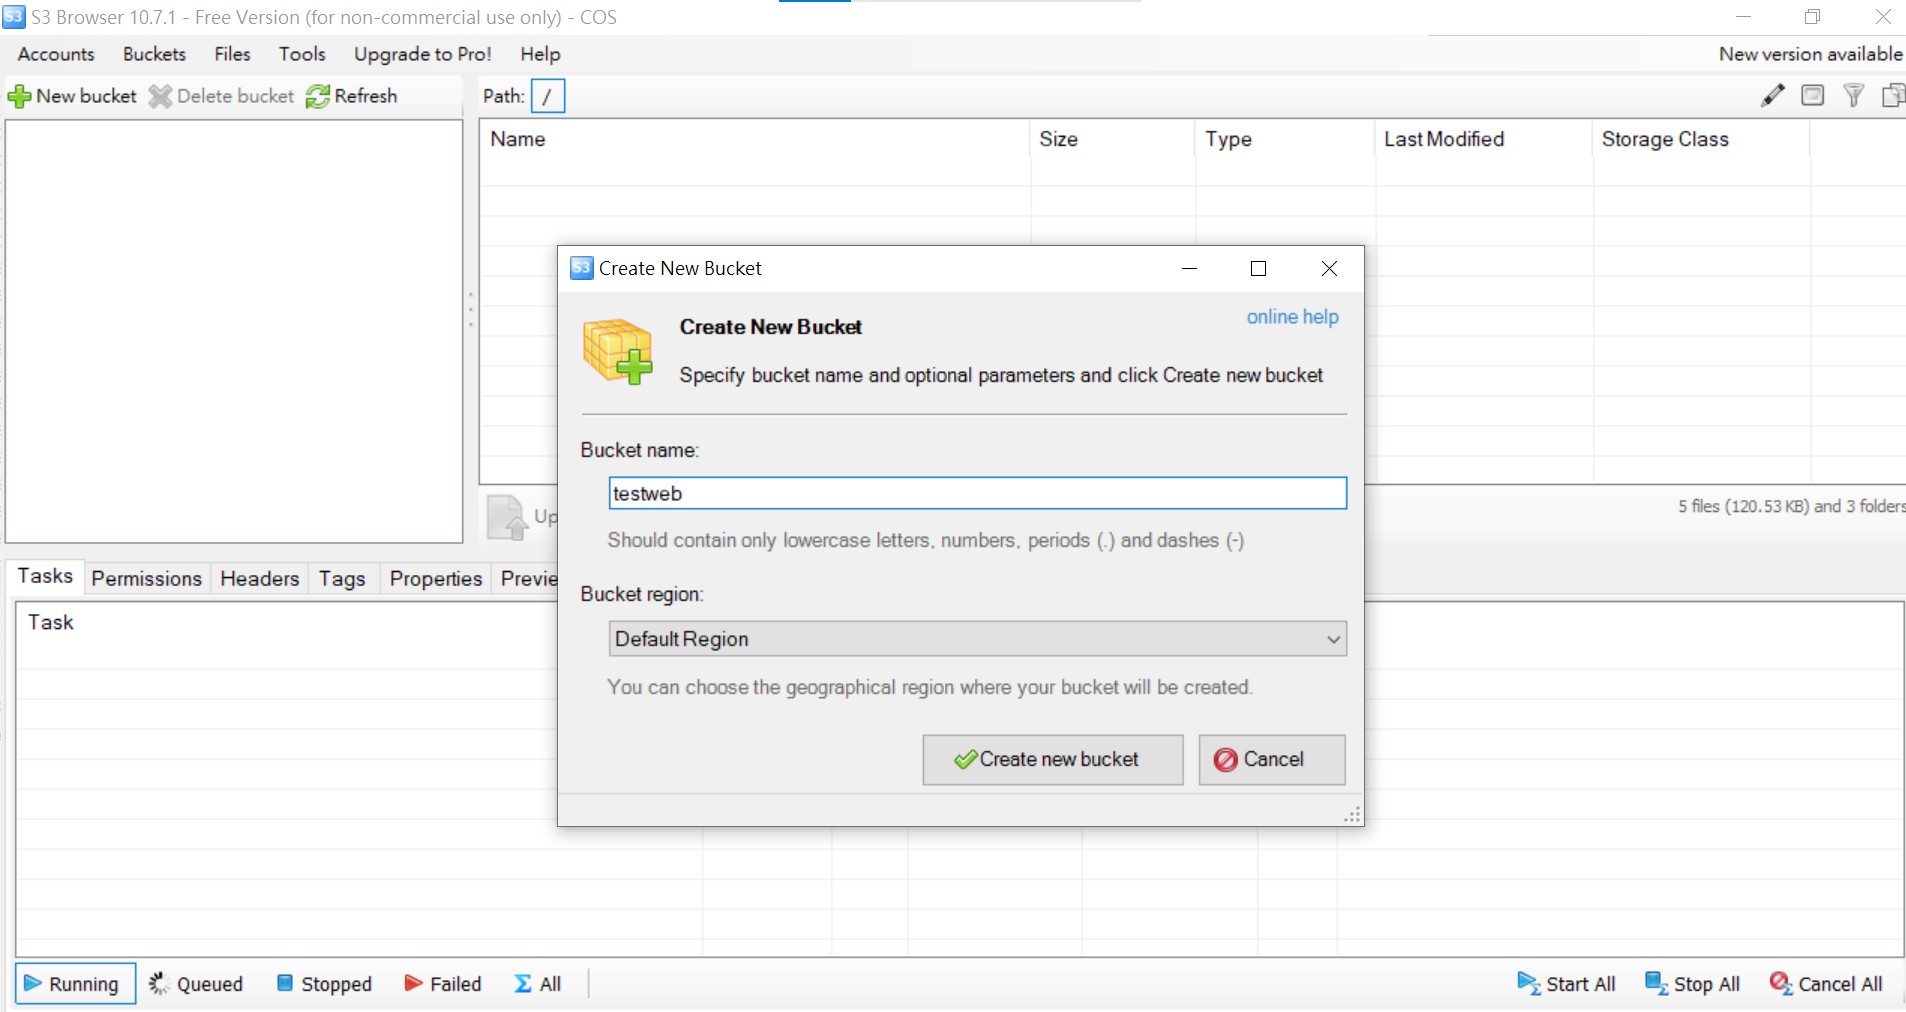Click the Upload file icon behind the dialog
Image resolution: width=1906 pixels, height=1012 pixels.
pos(507,517)
